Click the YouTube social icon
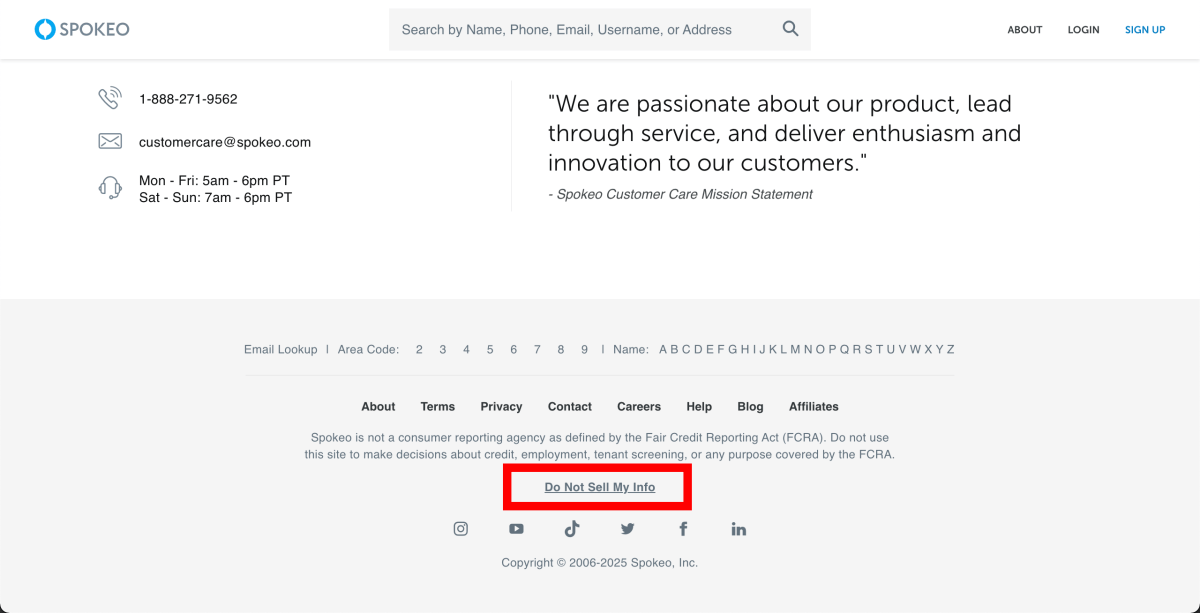This screenshot has width=1200, height=613. tap(516, 528)
